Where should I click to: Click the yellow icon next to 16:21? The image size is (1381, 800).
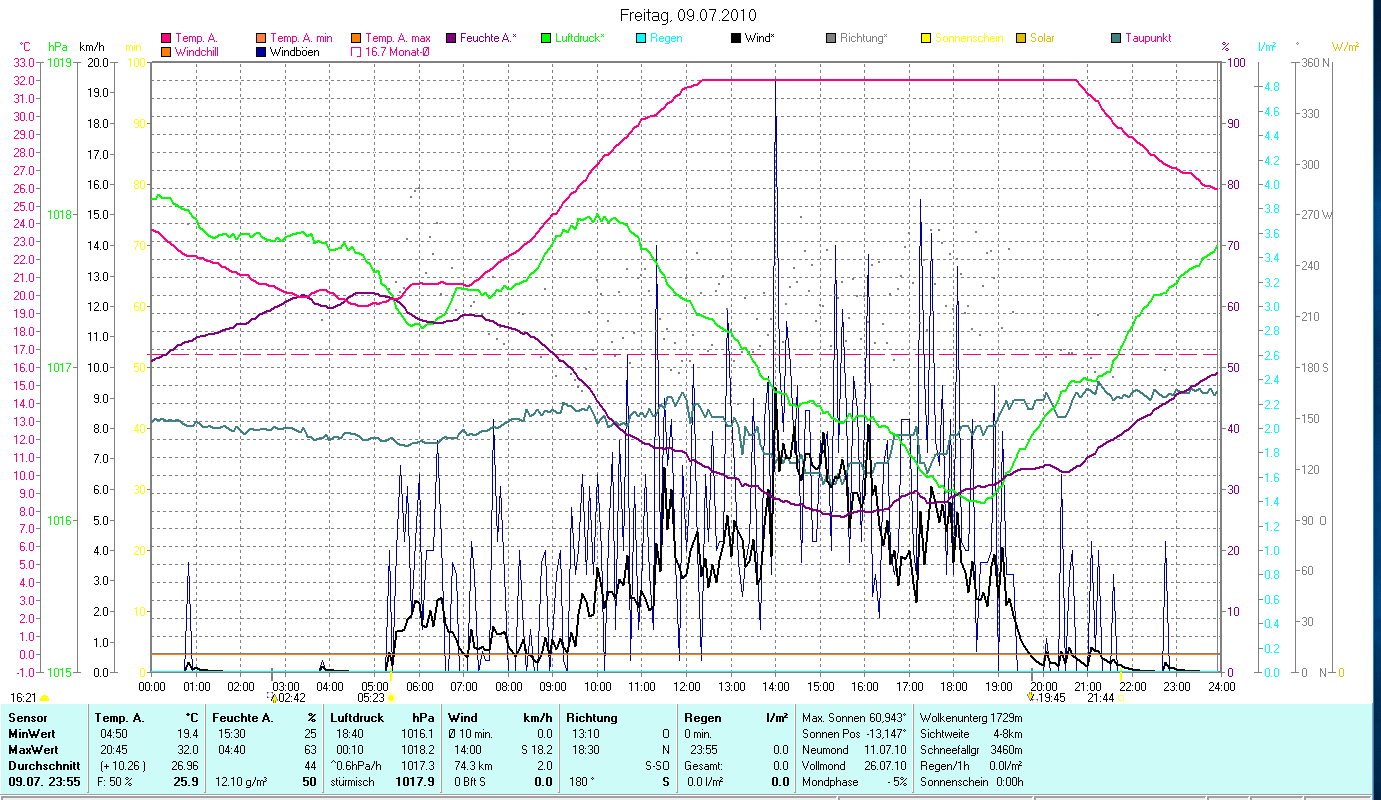coord(45,698)
